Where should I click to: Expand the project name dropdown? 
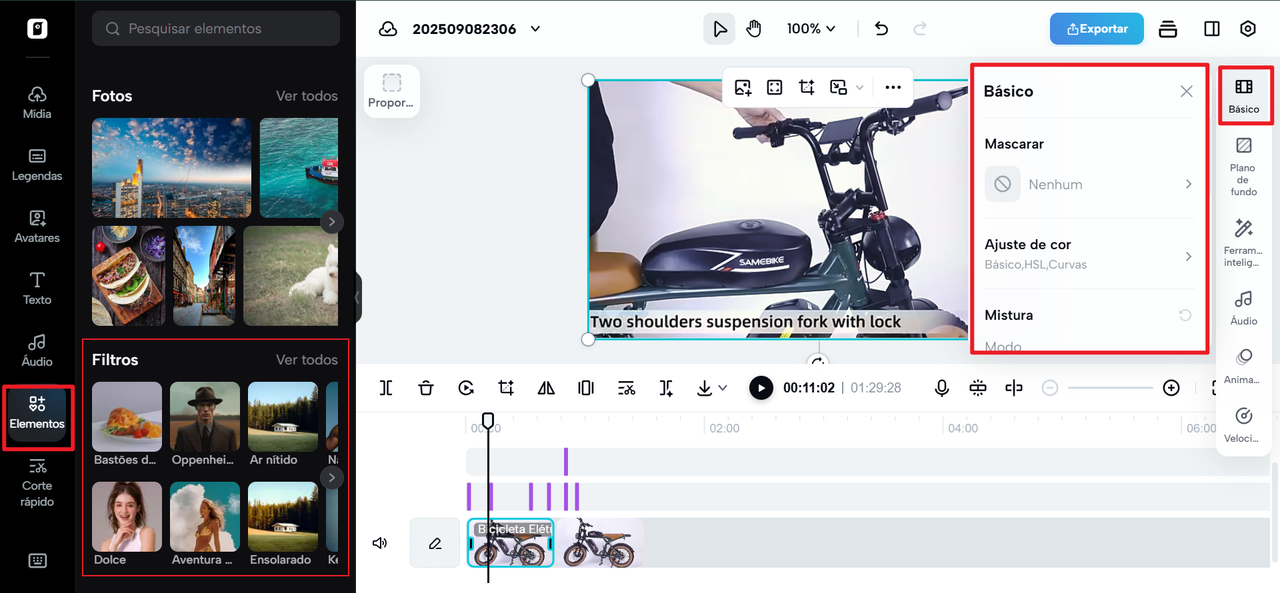[x=535, y=29]
